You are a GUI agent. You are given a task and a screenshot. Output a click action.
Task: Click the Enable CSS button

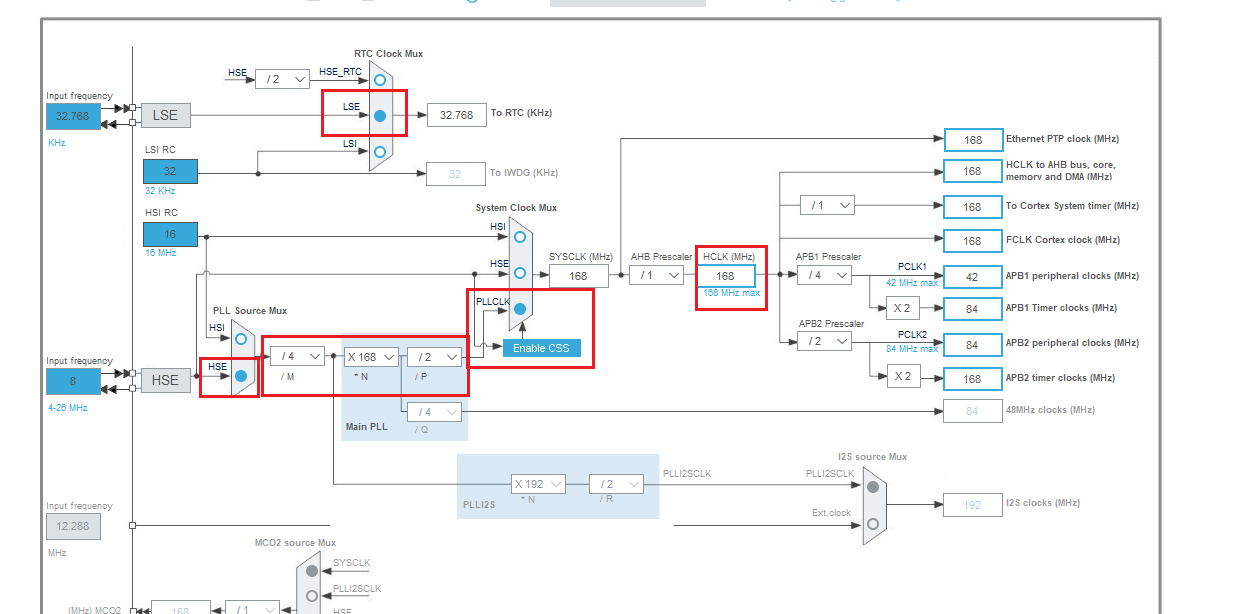click(541, 348)
